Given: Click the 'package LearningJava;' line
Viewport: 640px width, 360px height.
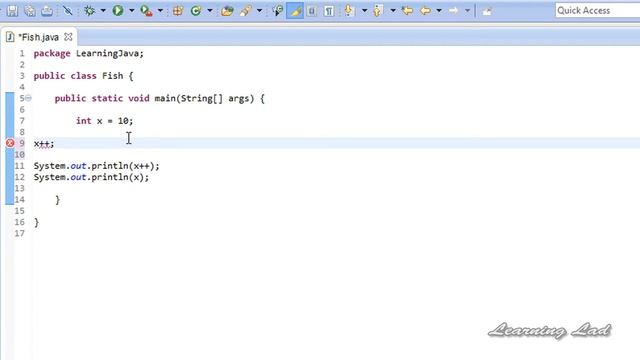Looking at the screenshot, I should click(89, 53).
